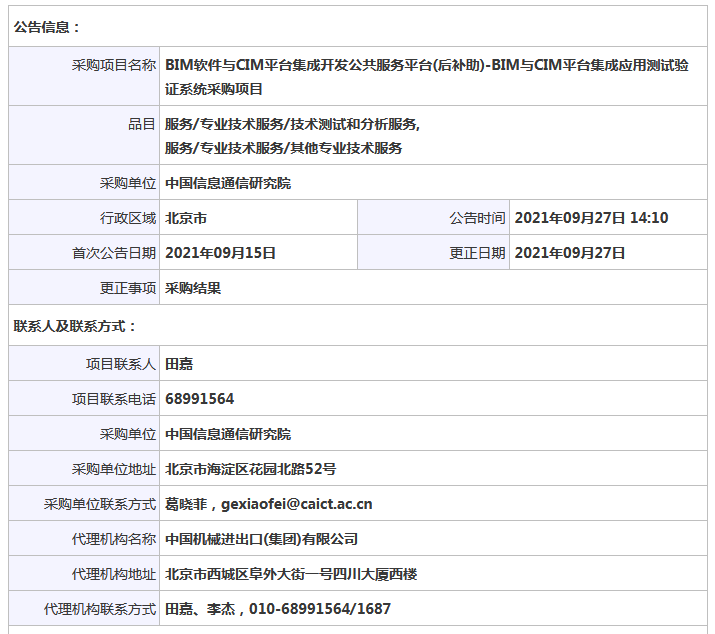Click the 采购项目名称 label cell
Image resolution: width=715 pixels, height=634 pixels.
(84, 76)
